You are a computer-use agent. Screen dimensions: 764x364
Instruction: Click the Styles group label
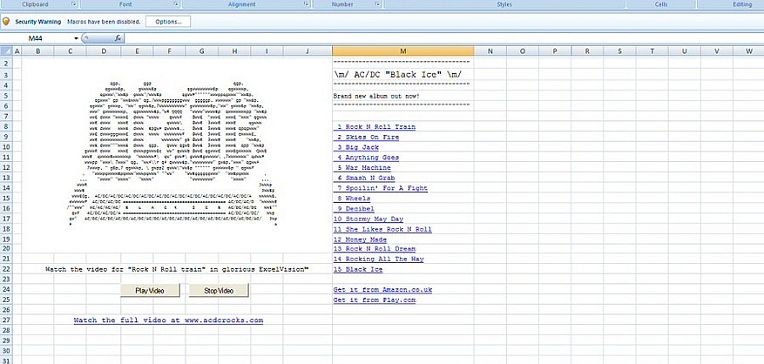click(504, 4)
